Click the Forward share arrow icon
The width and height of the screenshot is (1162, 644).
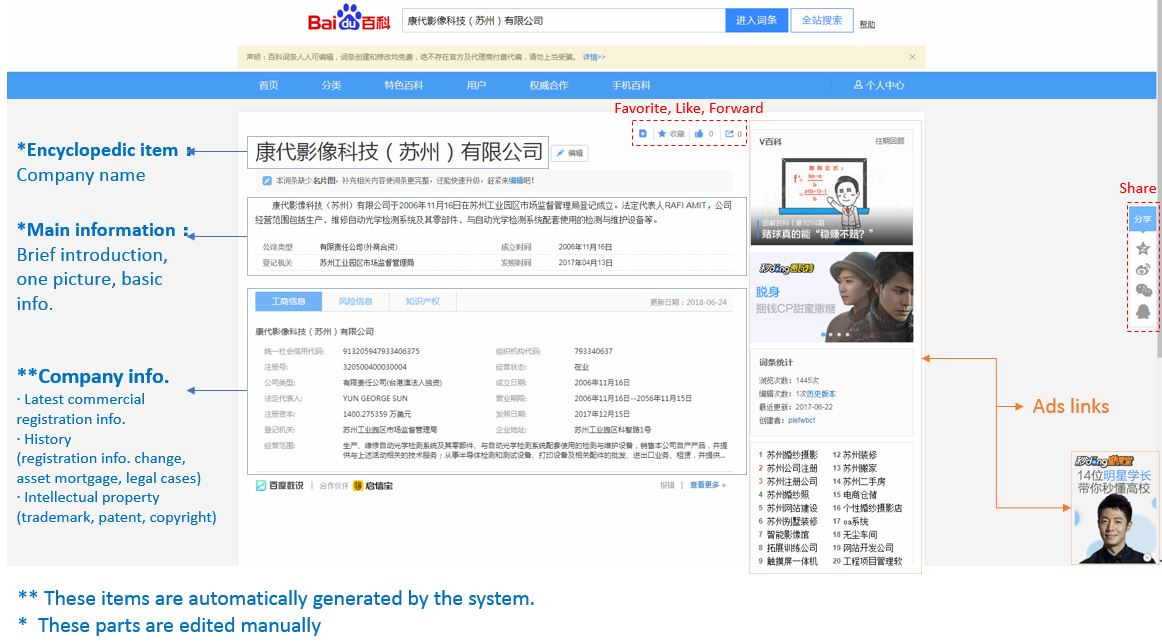[x=729, y=134]
